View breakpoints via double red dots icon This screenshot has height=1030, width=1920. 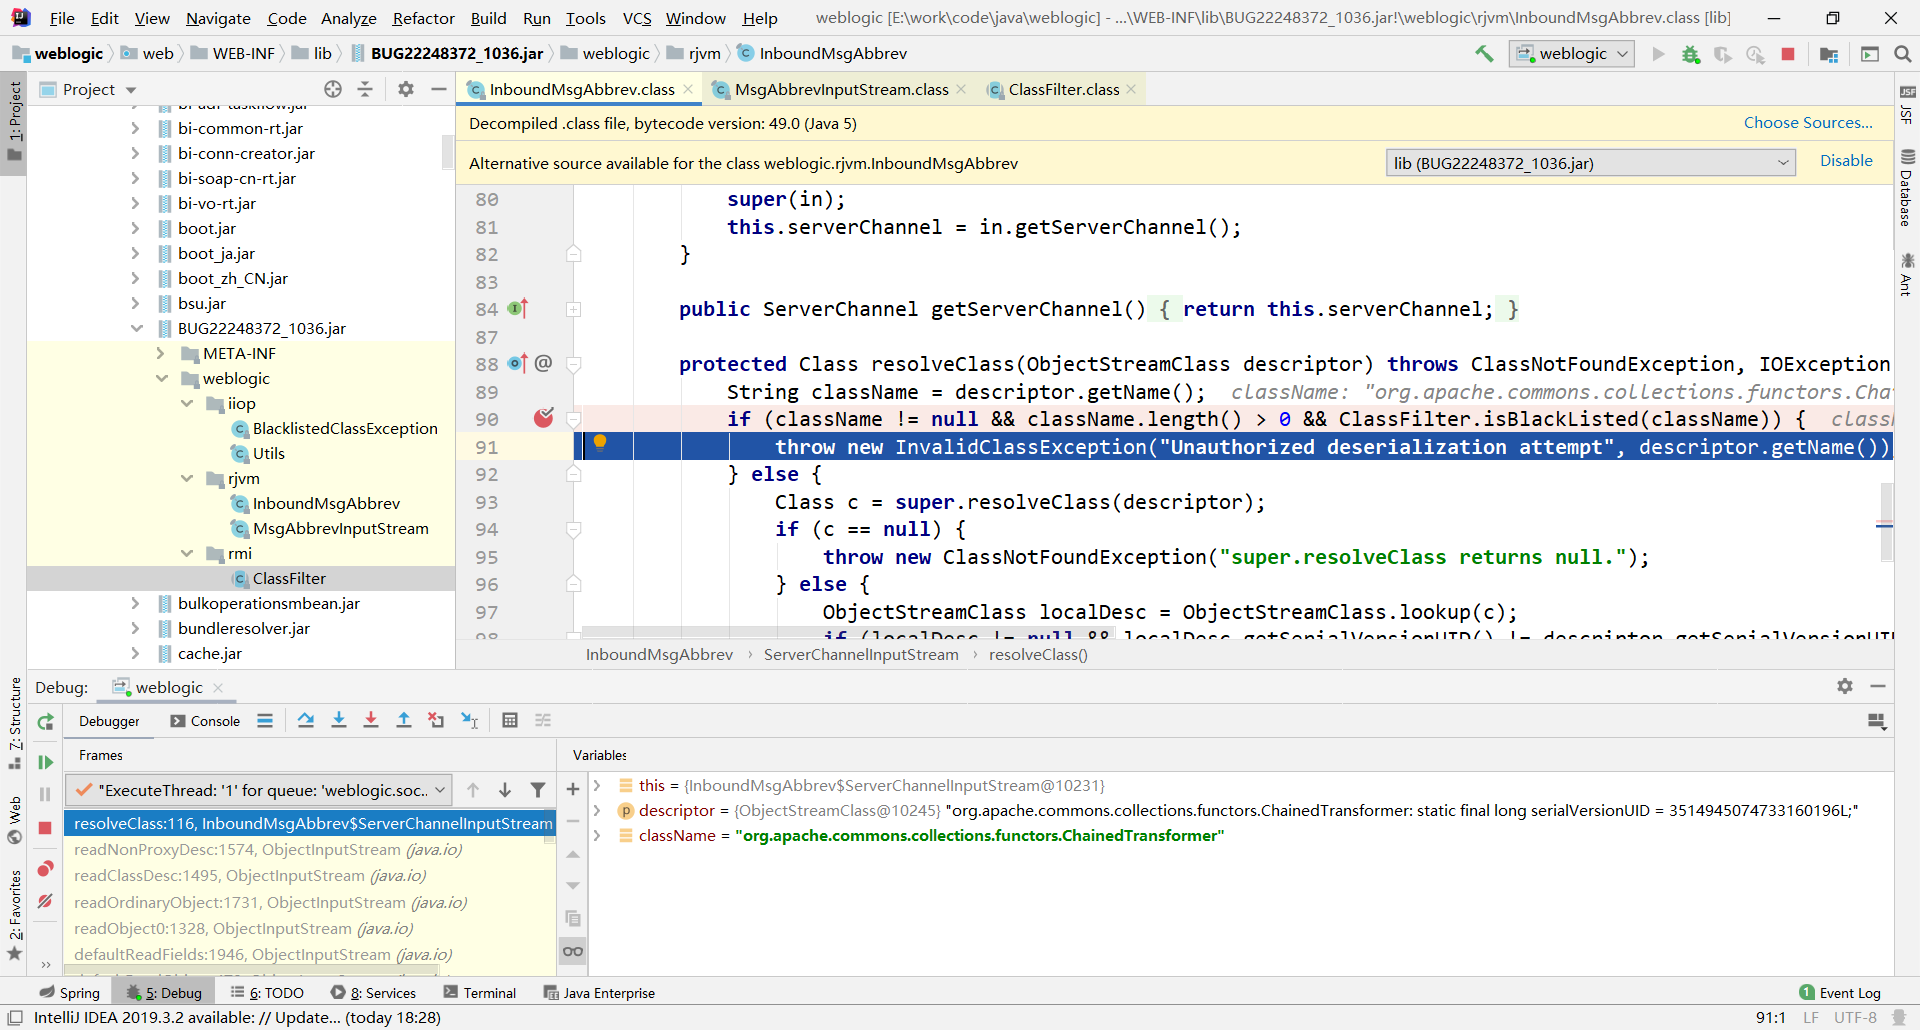coord(45,868)
